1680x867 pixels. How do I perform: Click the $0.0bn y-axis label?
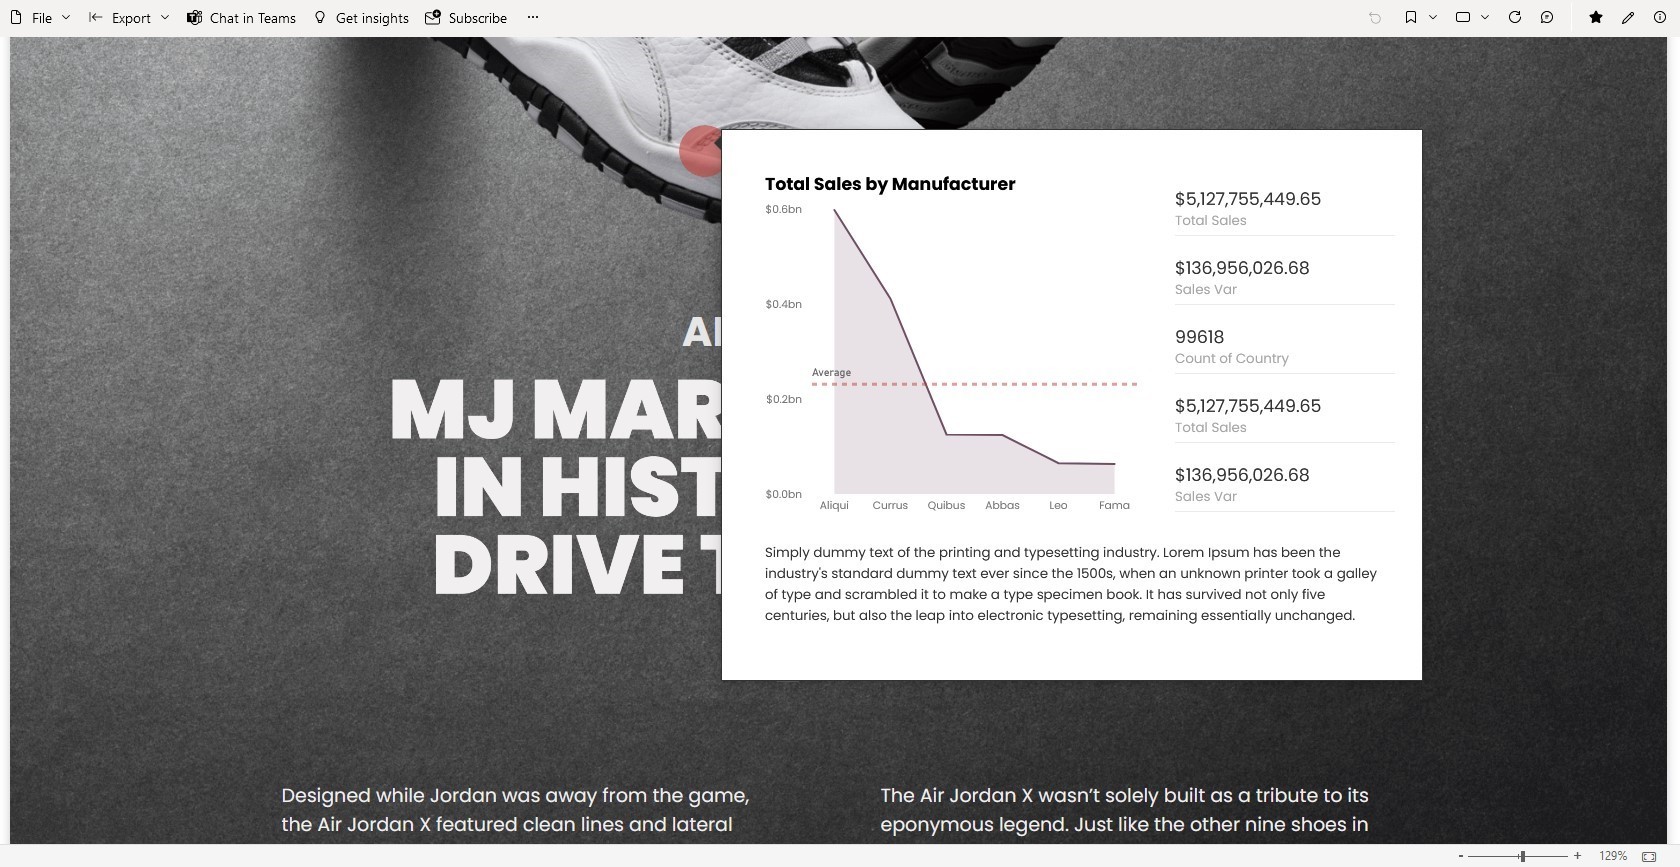click(783, 494)
